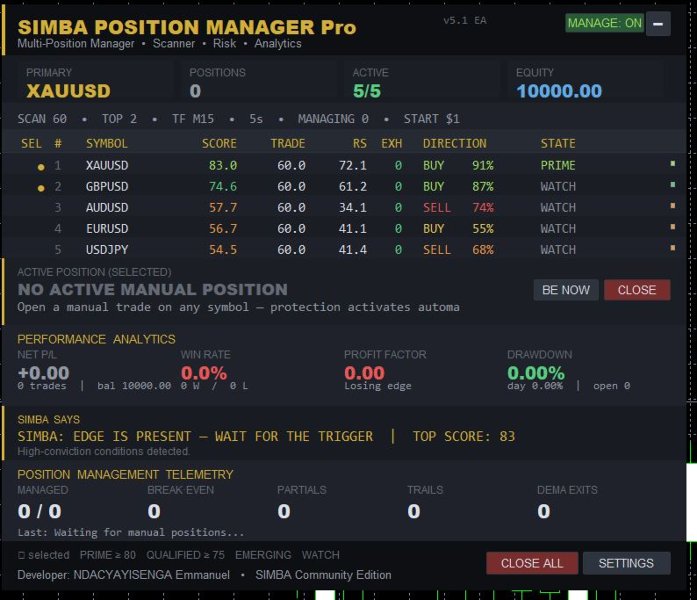
Task: Click the EXH column header
Action: pos(392,144)
